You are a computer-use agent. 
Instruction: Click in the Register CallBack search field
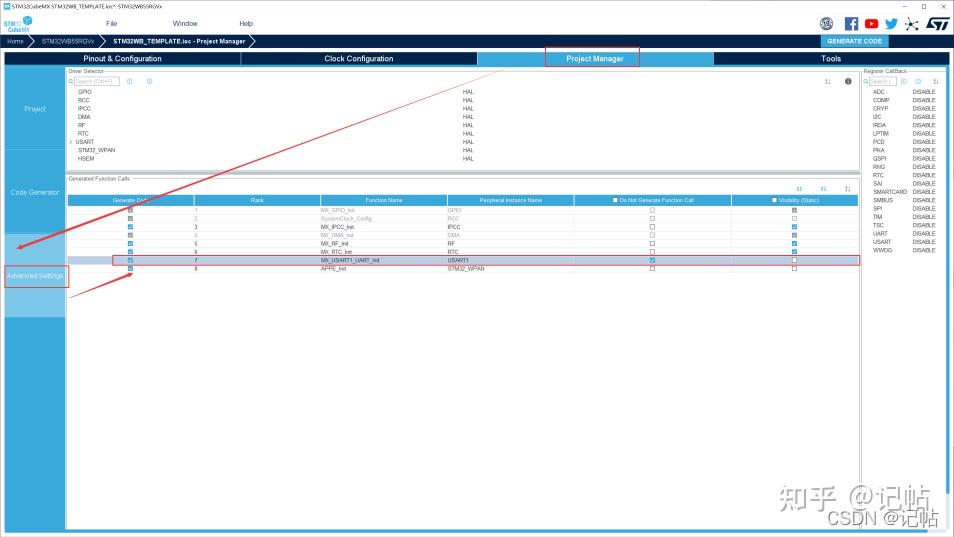pyautogui.click(x=882, y=81)
